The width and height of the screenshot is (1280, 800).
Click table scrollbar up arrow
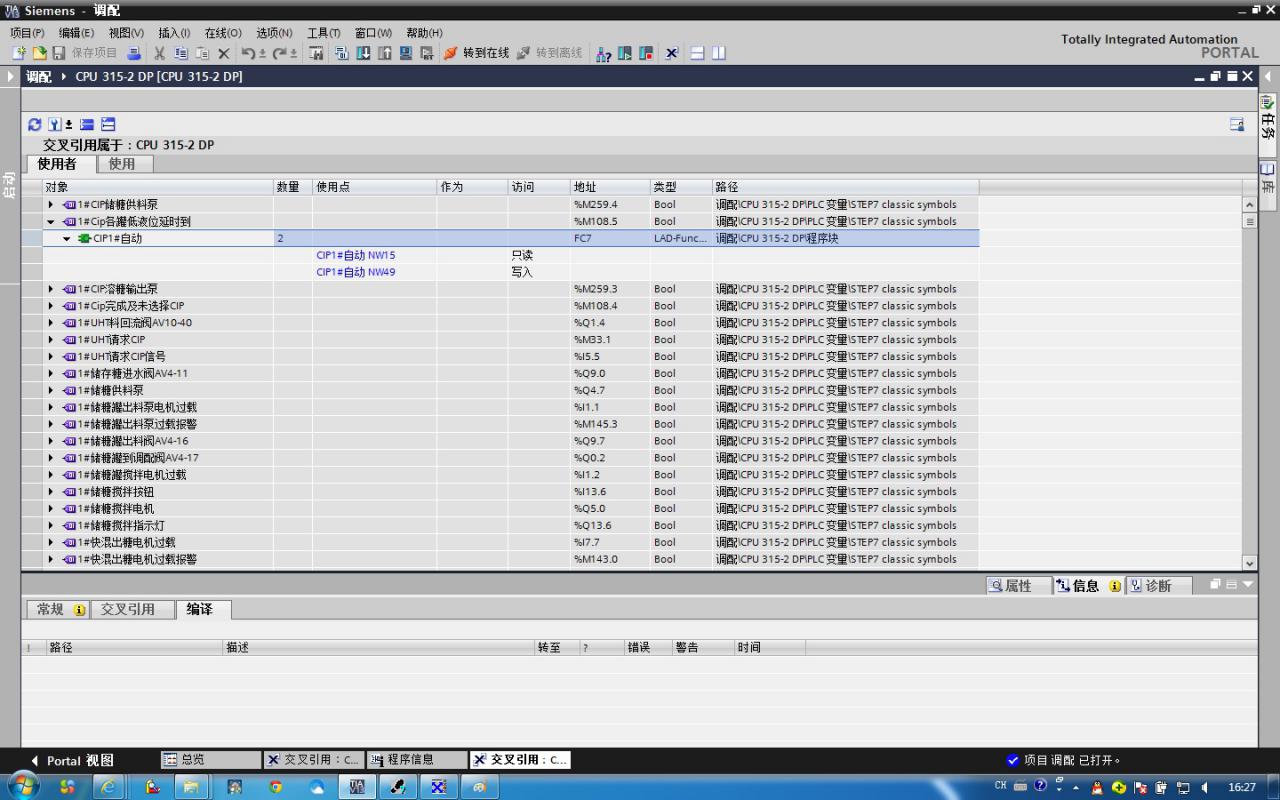point(1249,204)
